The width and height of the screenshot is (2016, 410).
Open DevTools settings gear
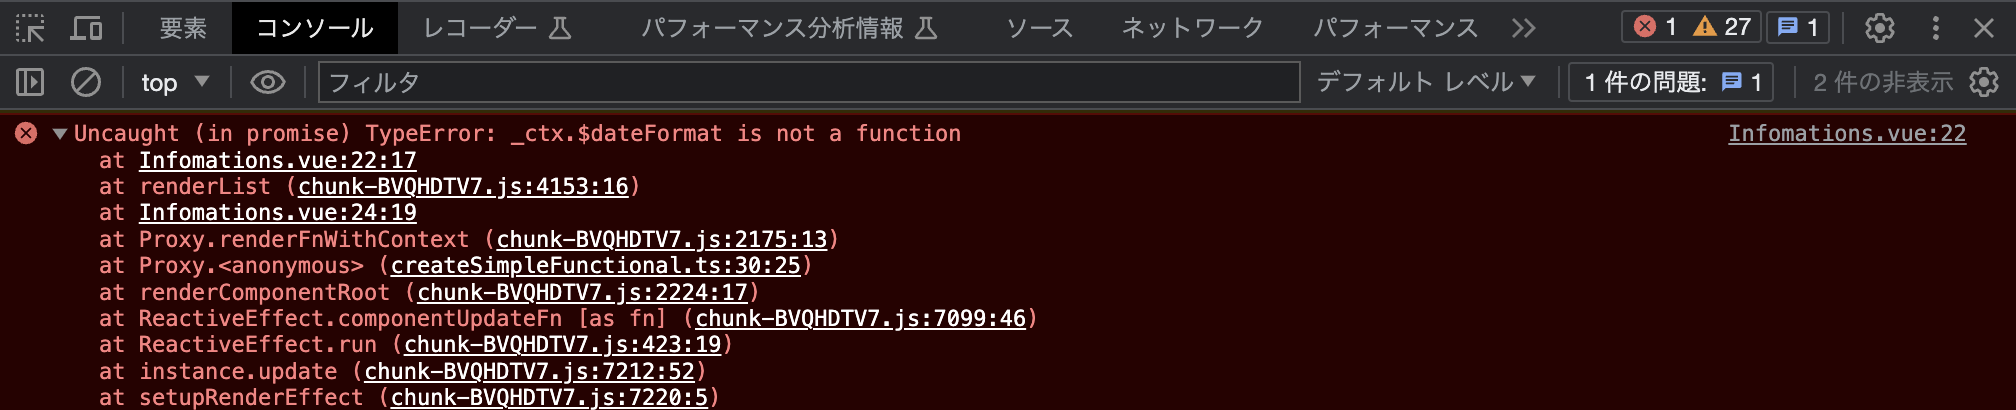click(1880, 28)
